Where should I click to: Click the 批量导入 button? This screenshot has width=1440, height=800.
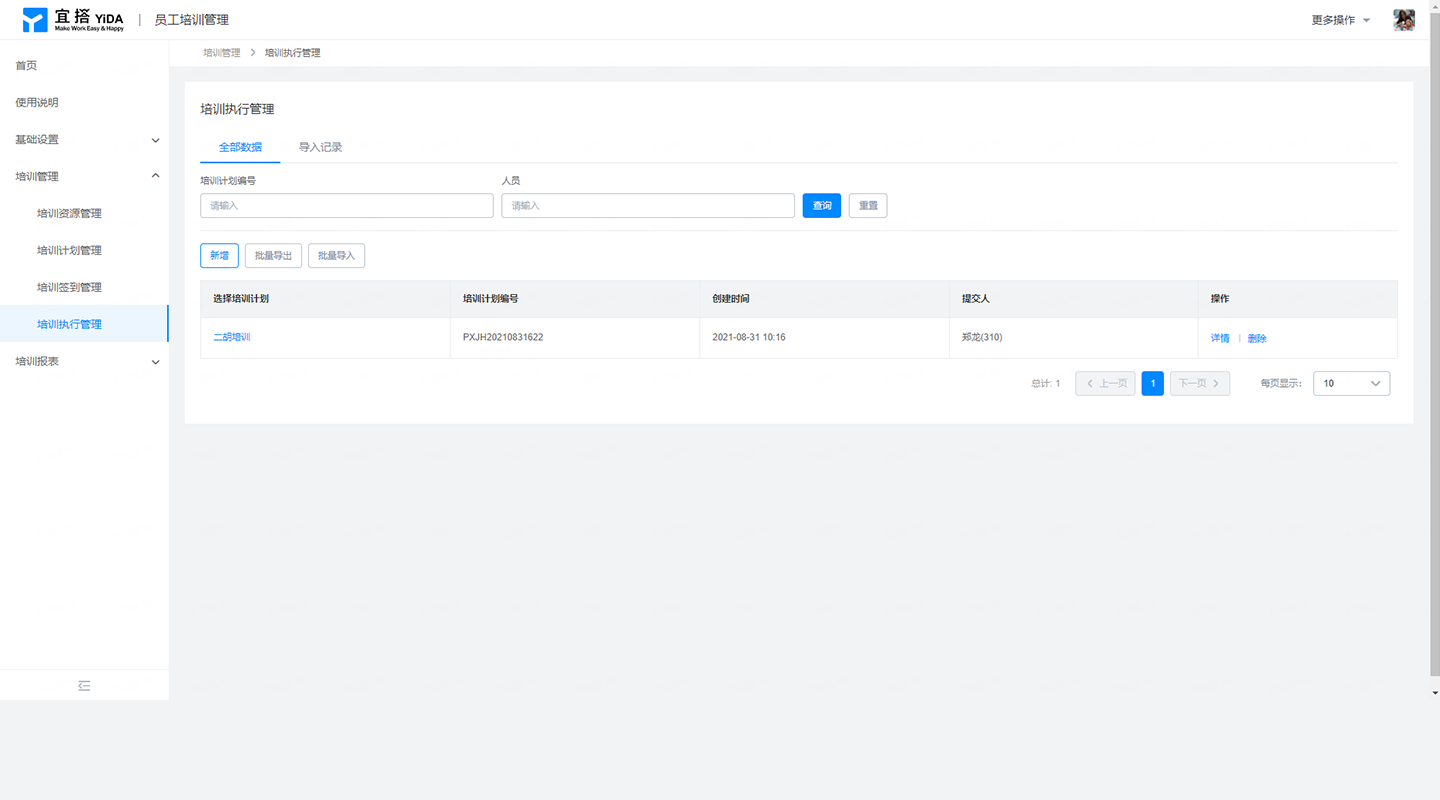pos(336,255)
